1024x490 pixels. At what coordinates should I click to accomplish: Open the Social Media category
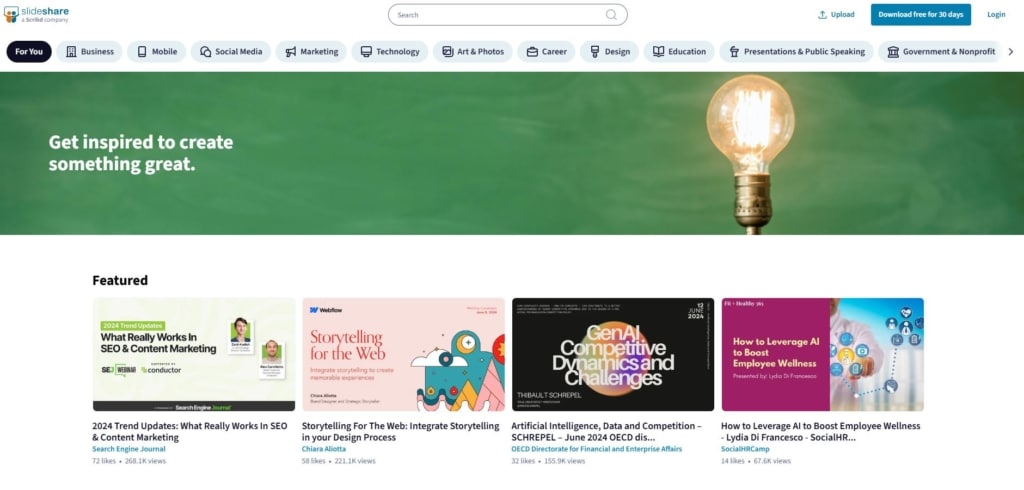tap(231, 52)
